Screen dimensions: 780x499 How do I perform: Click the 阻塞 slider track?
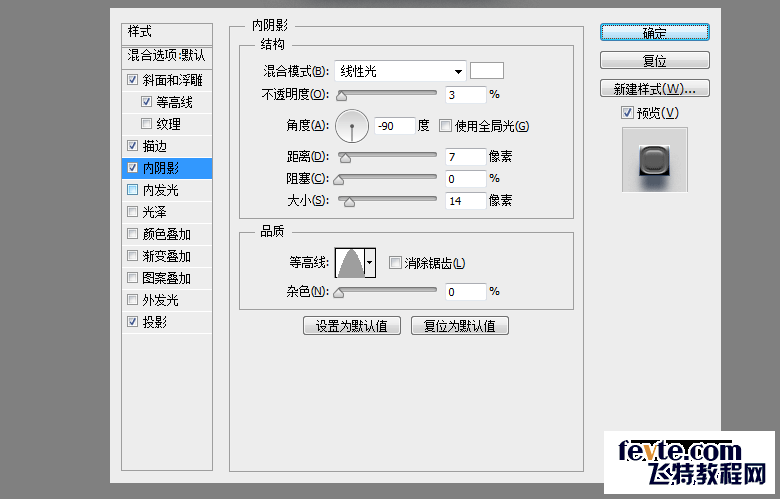coord(387,177)
